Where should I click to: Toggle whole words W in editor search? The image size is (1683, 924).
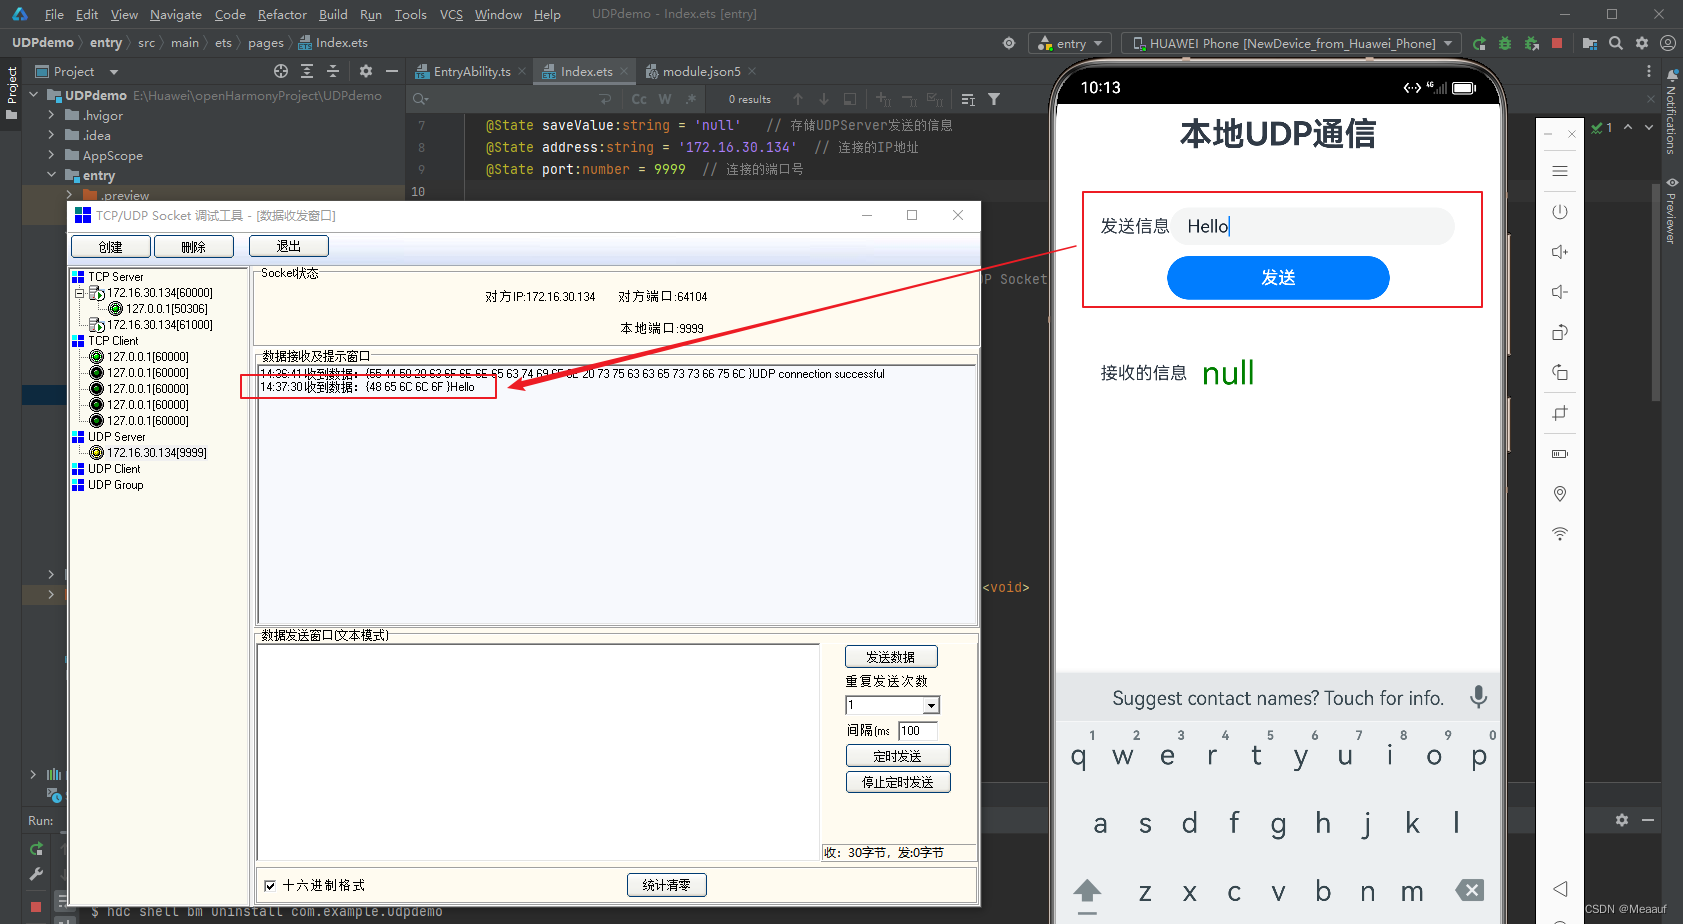[665, 99]
